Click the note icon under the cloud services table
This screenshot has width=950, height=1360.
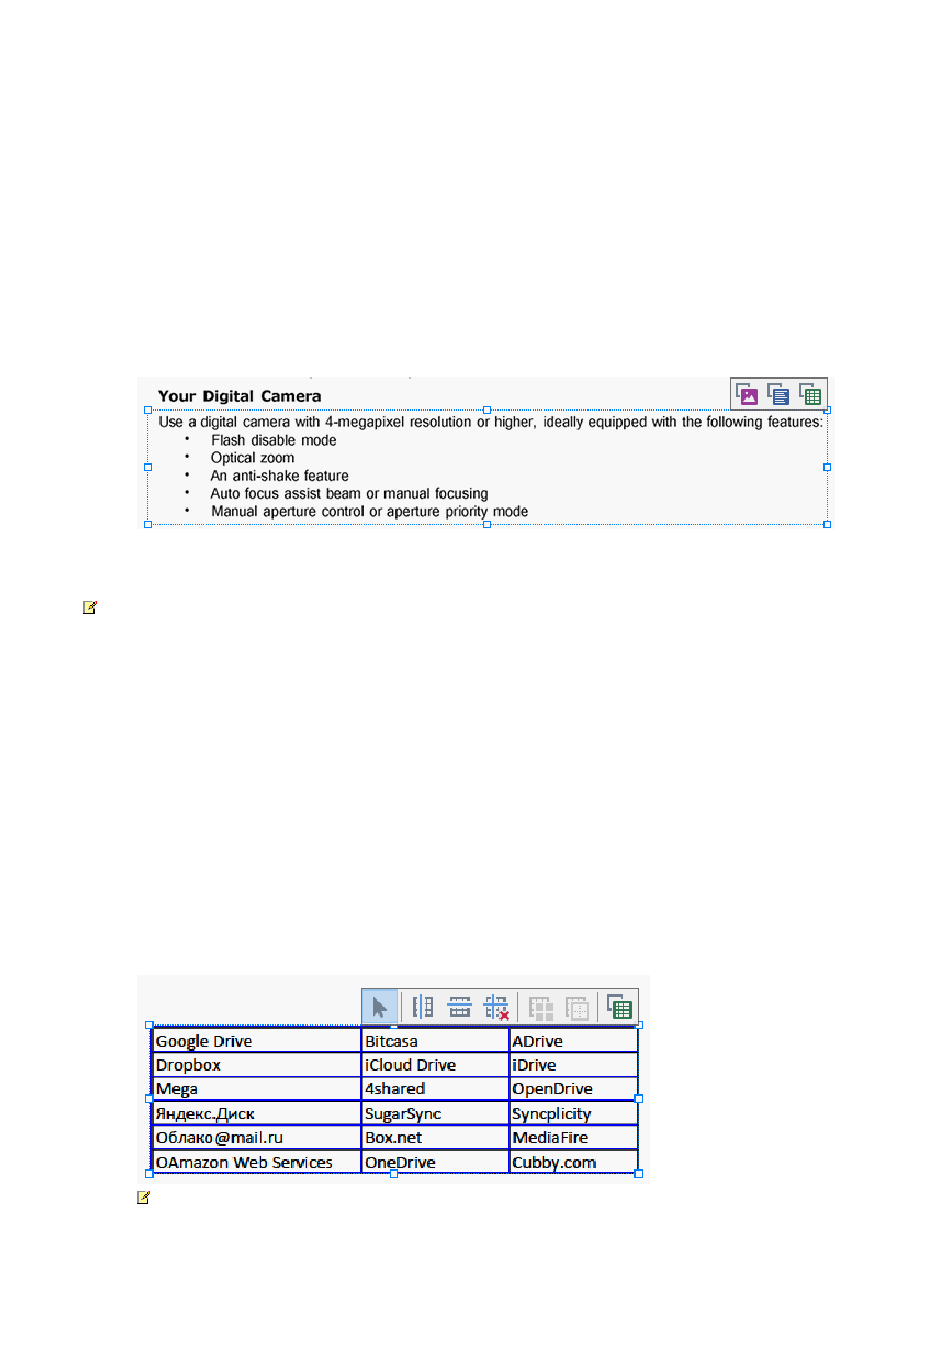click(143, 1197)
